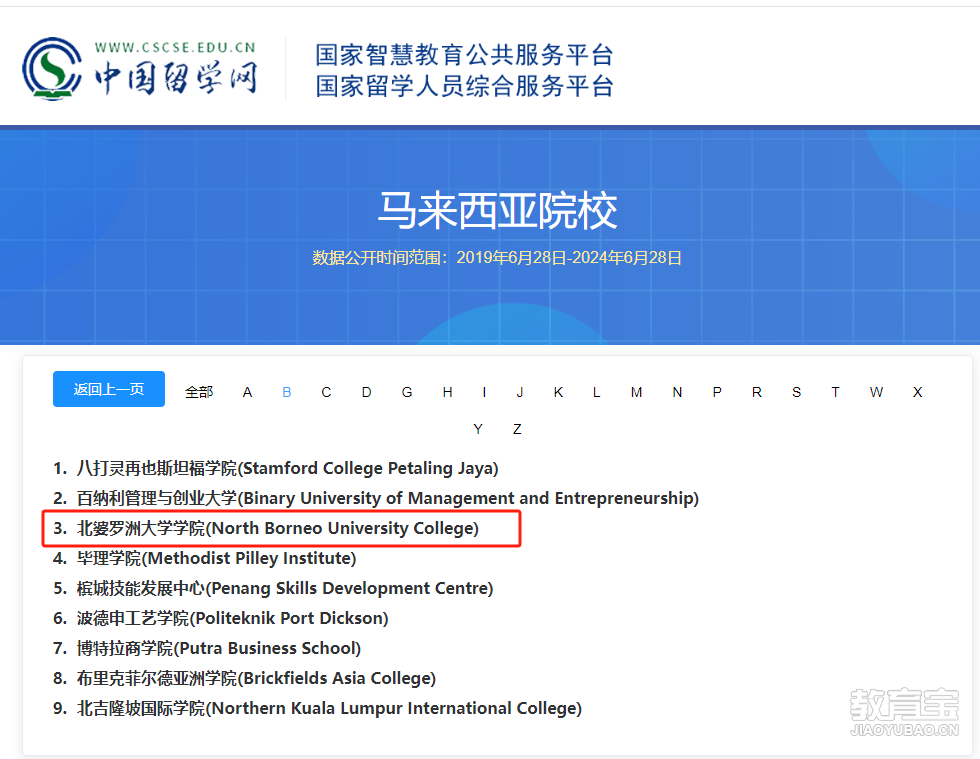Select letter P filter
The image size is (980, 759).
tap(718, 392)
